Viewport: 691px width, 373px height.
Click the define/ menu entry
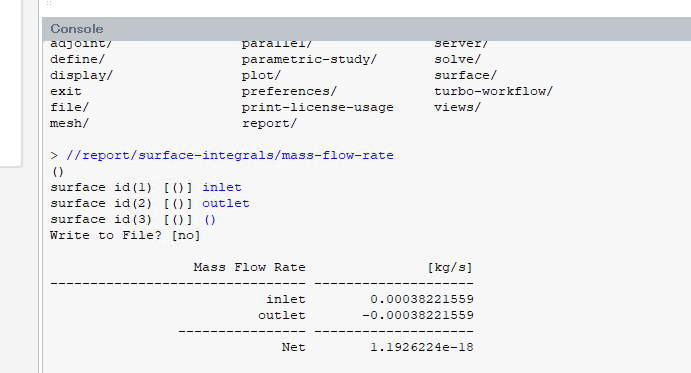tap(77, 59)
